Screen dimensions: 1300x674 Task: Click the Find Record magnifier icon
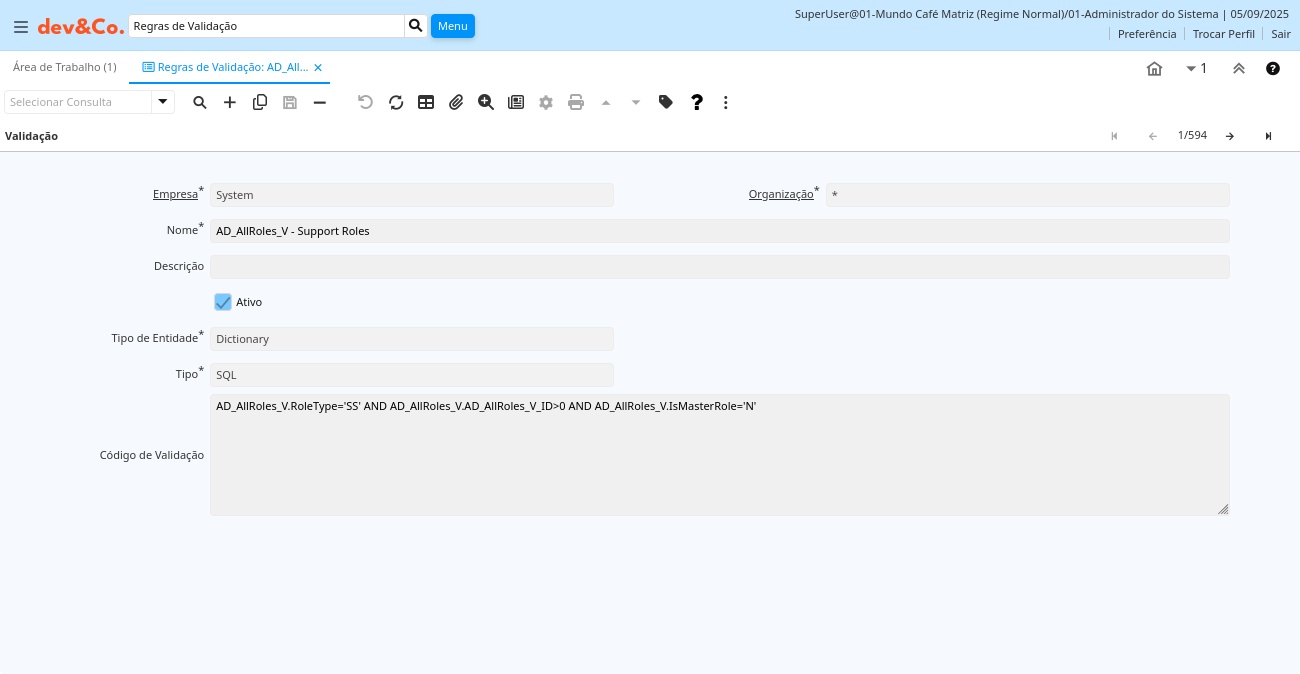coord(200,102)
